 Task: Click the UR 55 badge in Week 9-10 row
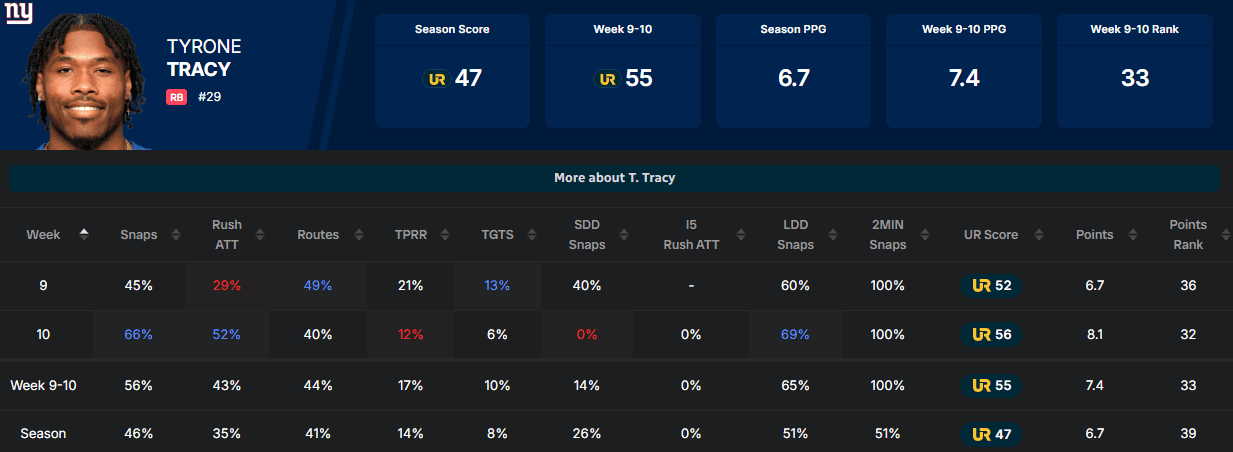pyautogui.click(x=992, y=385)
